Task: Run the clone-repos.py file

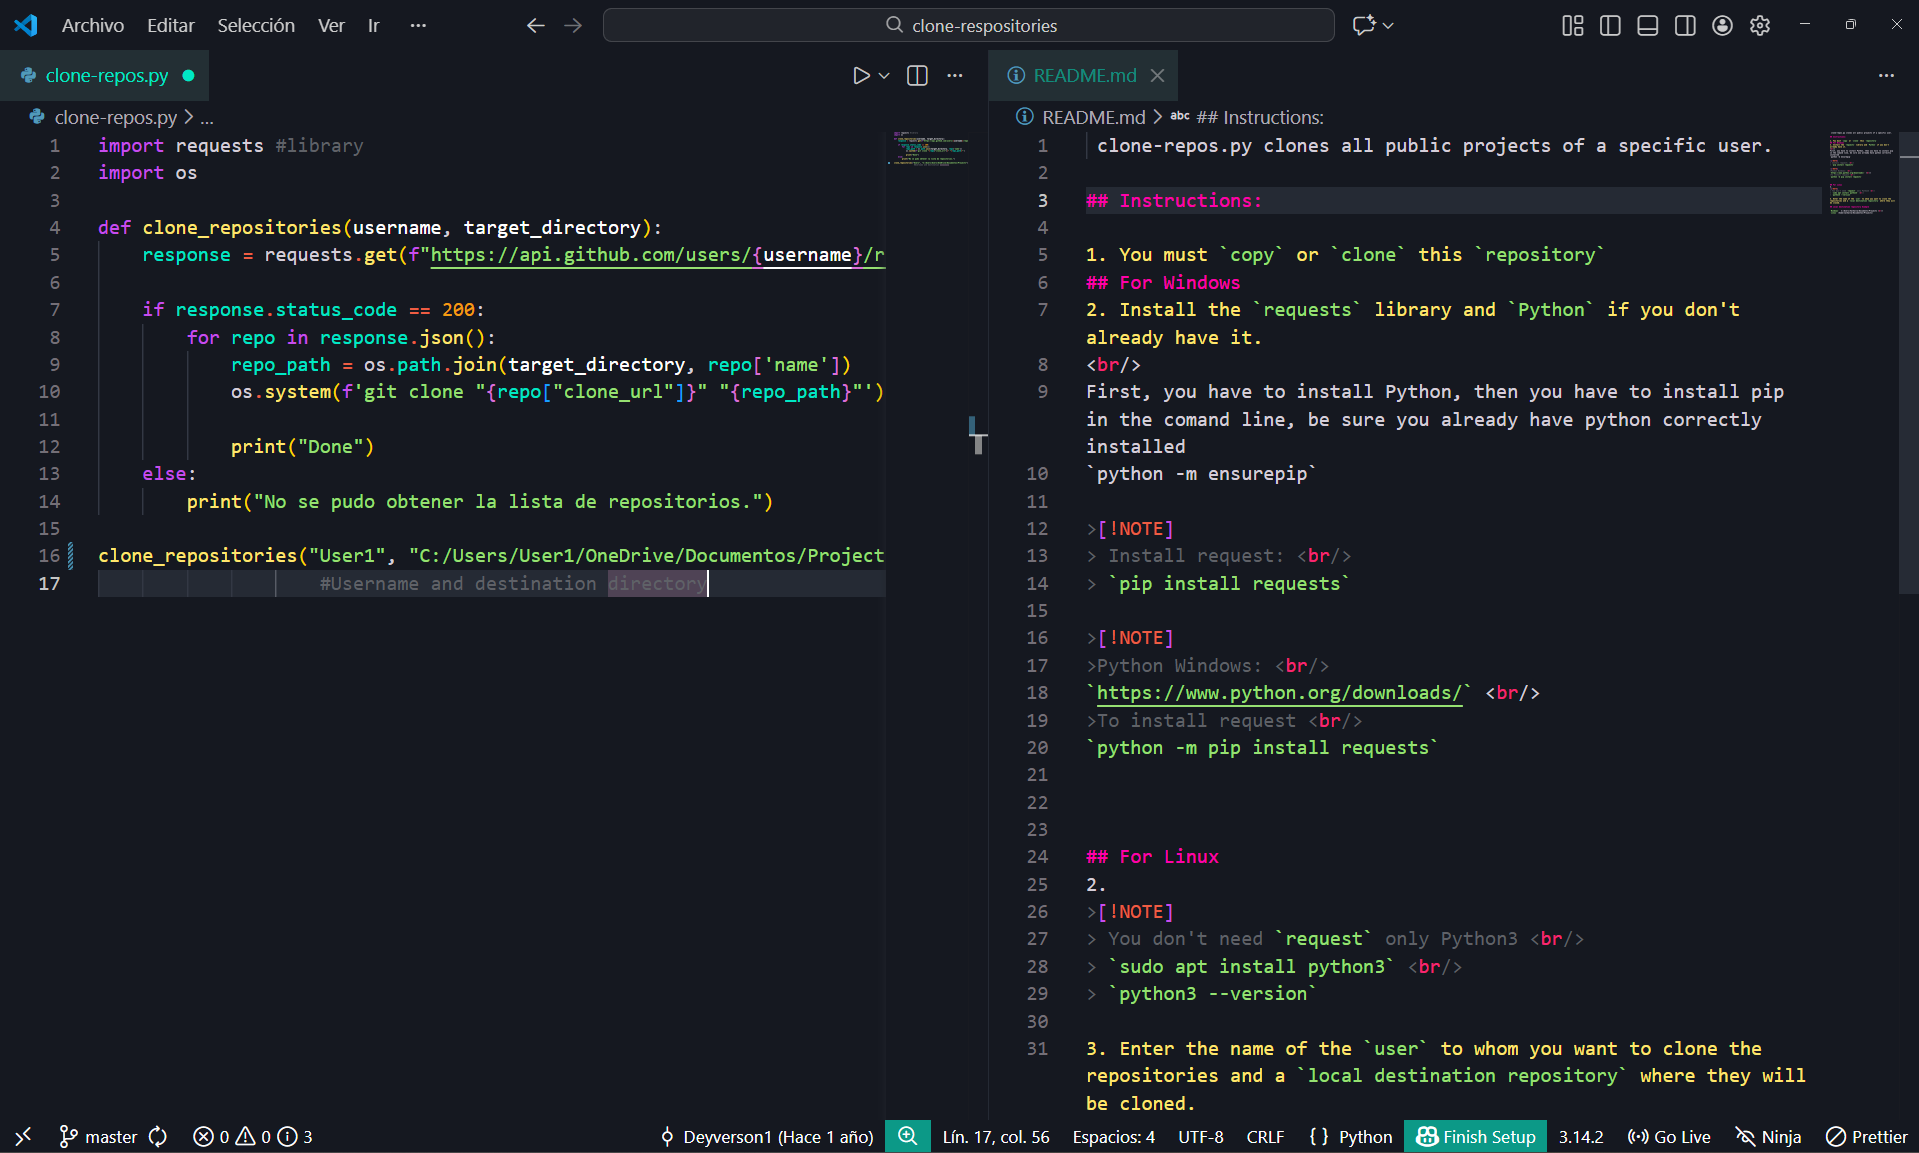Action: (x=859, y=75)
